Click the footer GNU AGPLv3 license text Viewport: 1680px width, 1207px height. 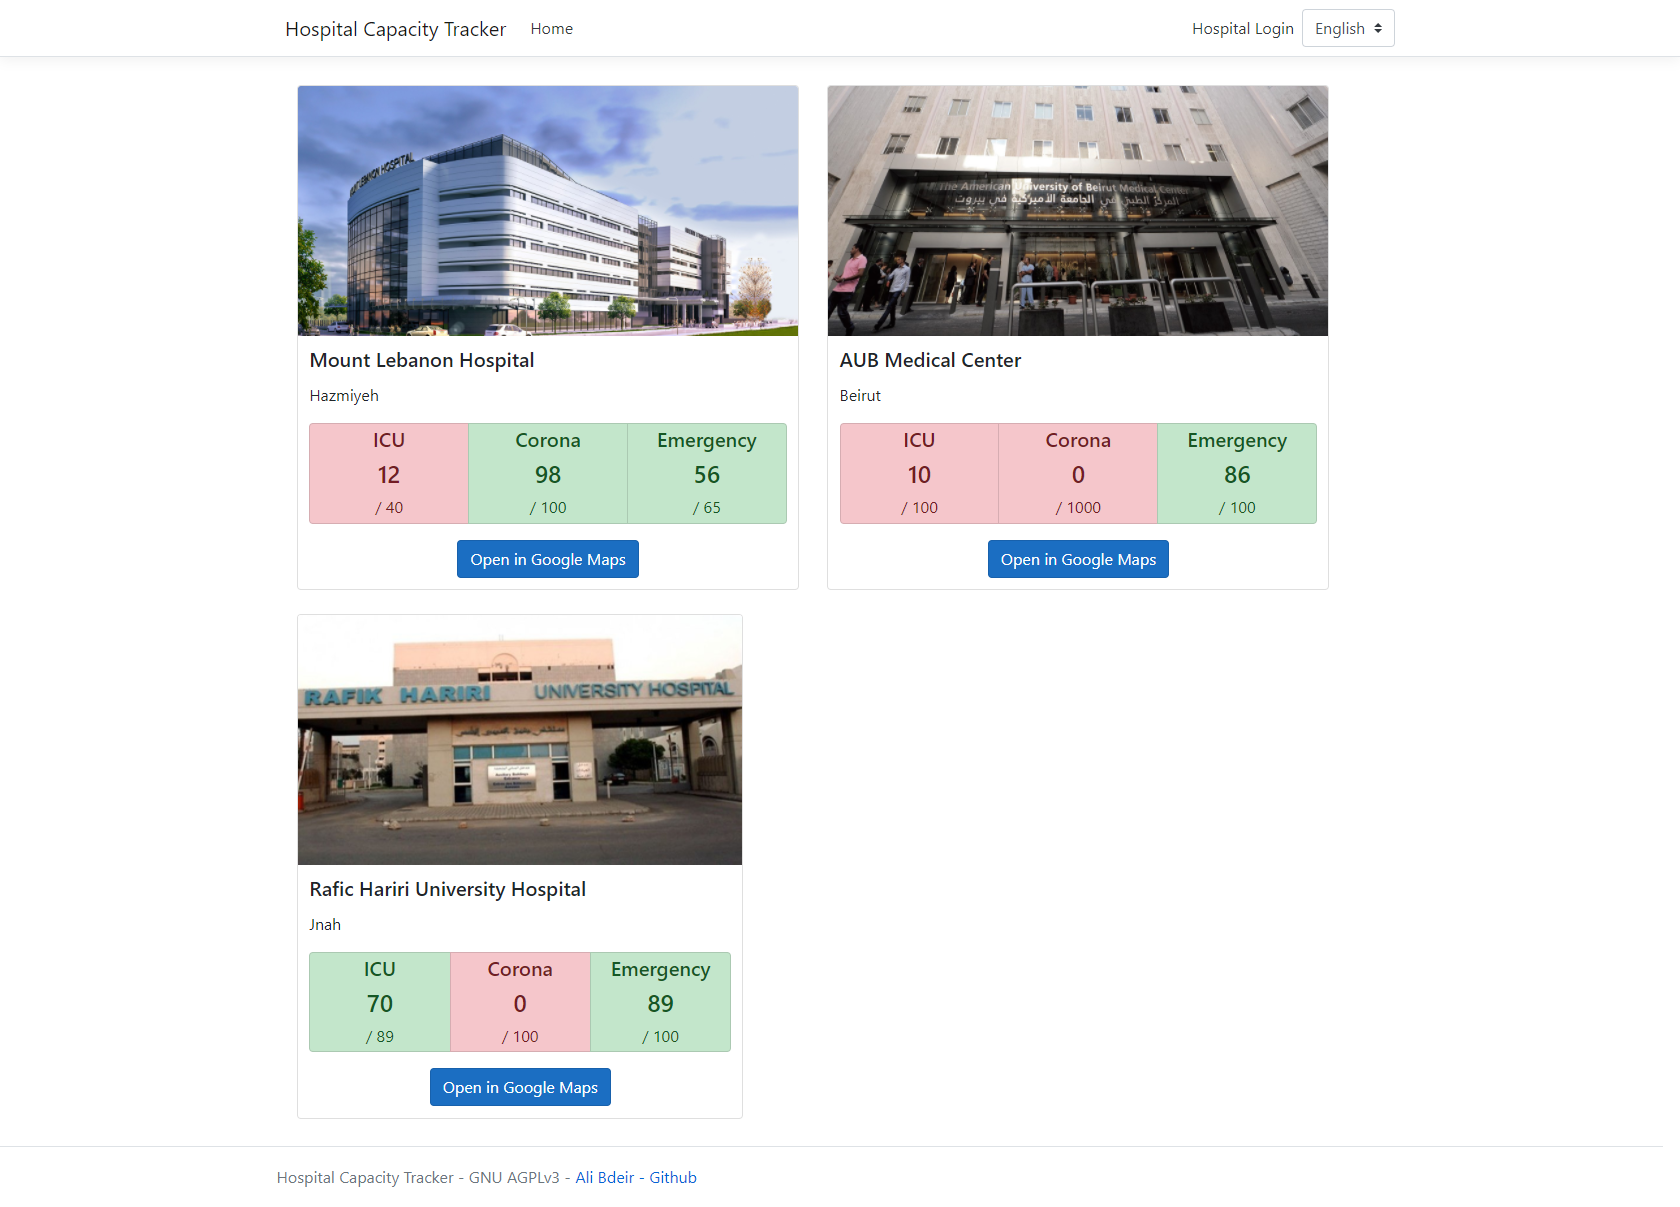tap(514, 1177)
